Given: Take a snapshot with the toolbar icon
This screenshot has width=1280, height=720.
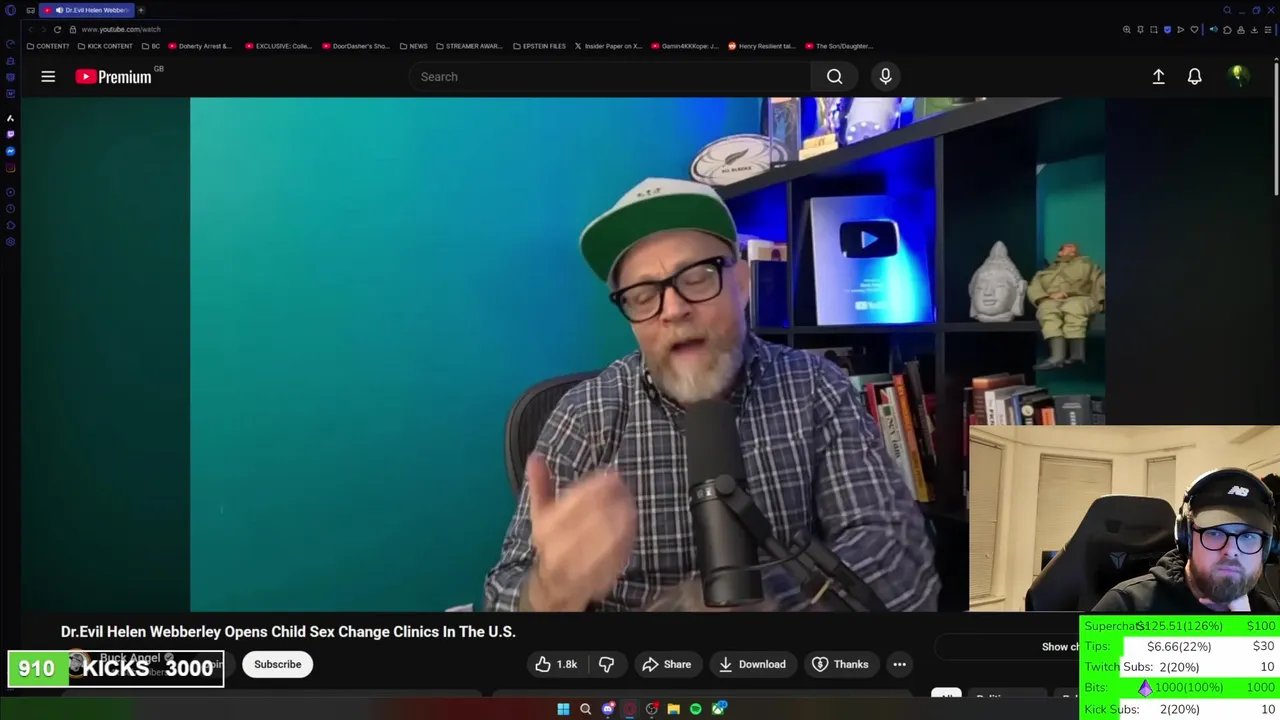Looking at the screenshot, I should (1154, 30).
